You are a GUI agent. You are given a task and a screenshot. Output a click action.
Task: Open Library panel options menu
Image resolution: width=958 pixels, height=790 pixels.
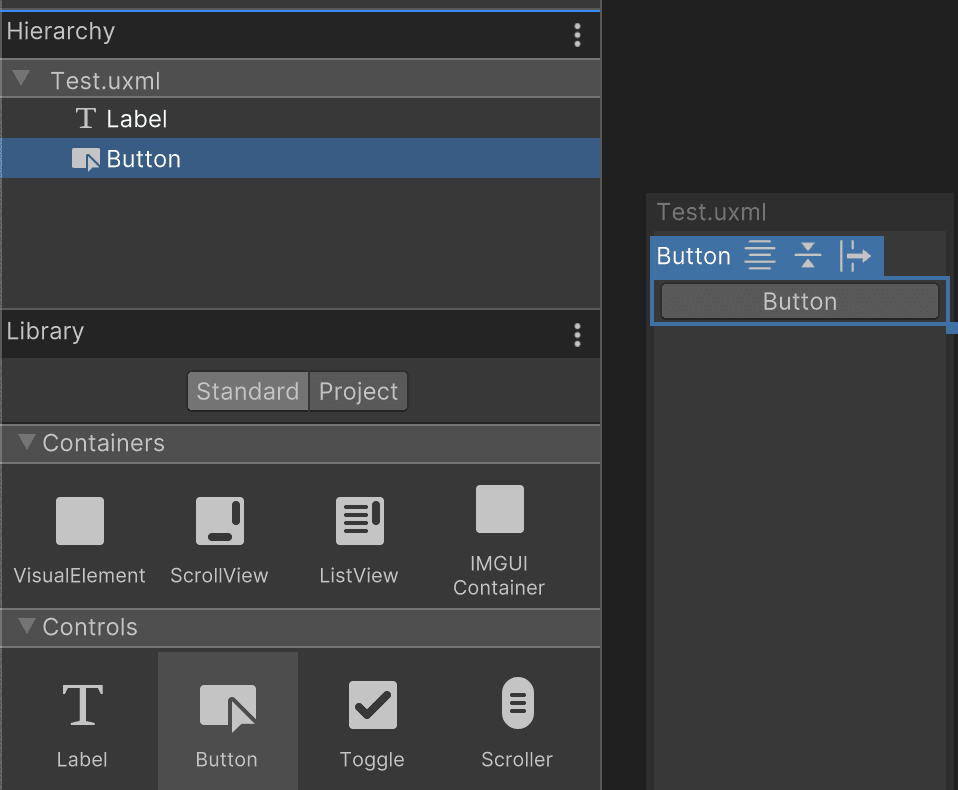point(577,335)
